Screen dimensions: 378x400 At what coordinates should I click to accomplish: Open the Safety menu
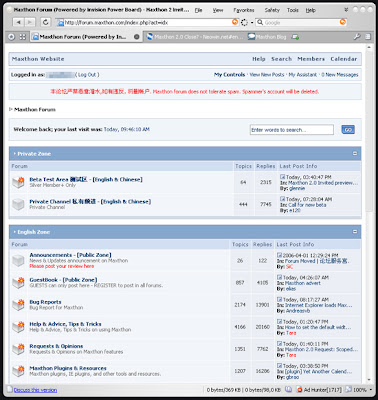pyautogui.click(x=272, y=10)
